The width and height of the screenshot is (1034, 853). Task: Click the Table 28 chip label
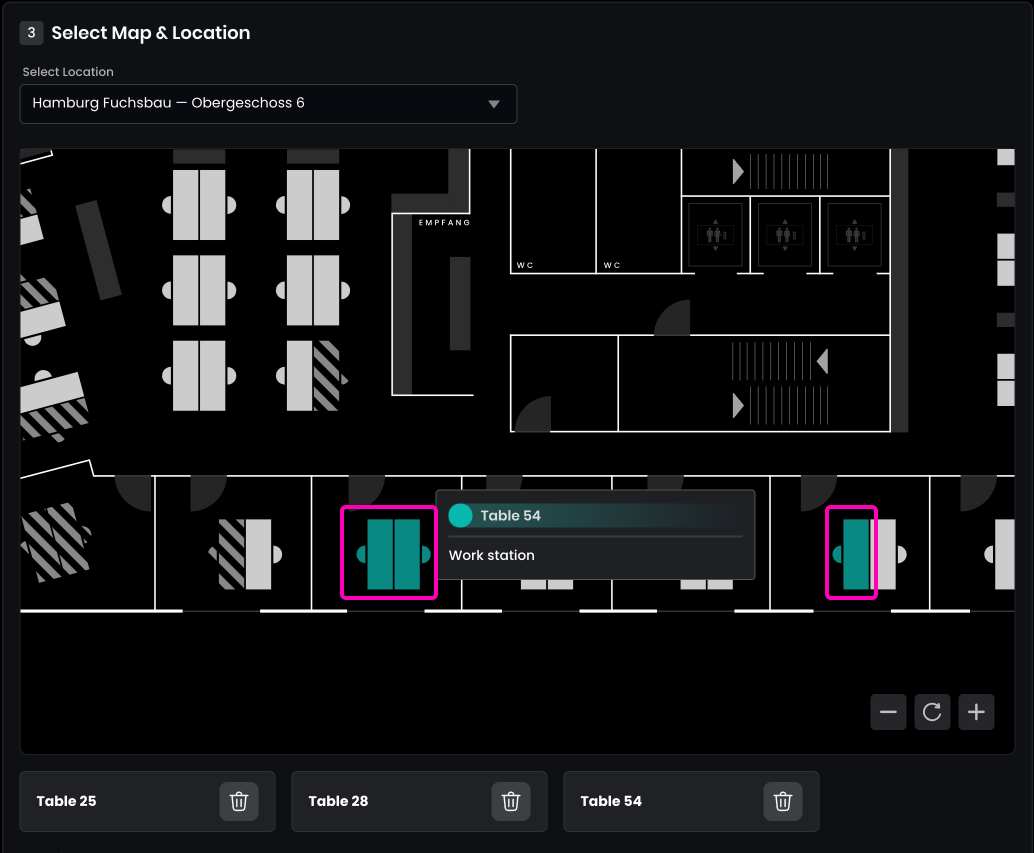coord(338,801)
